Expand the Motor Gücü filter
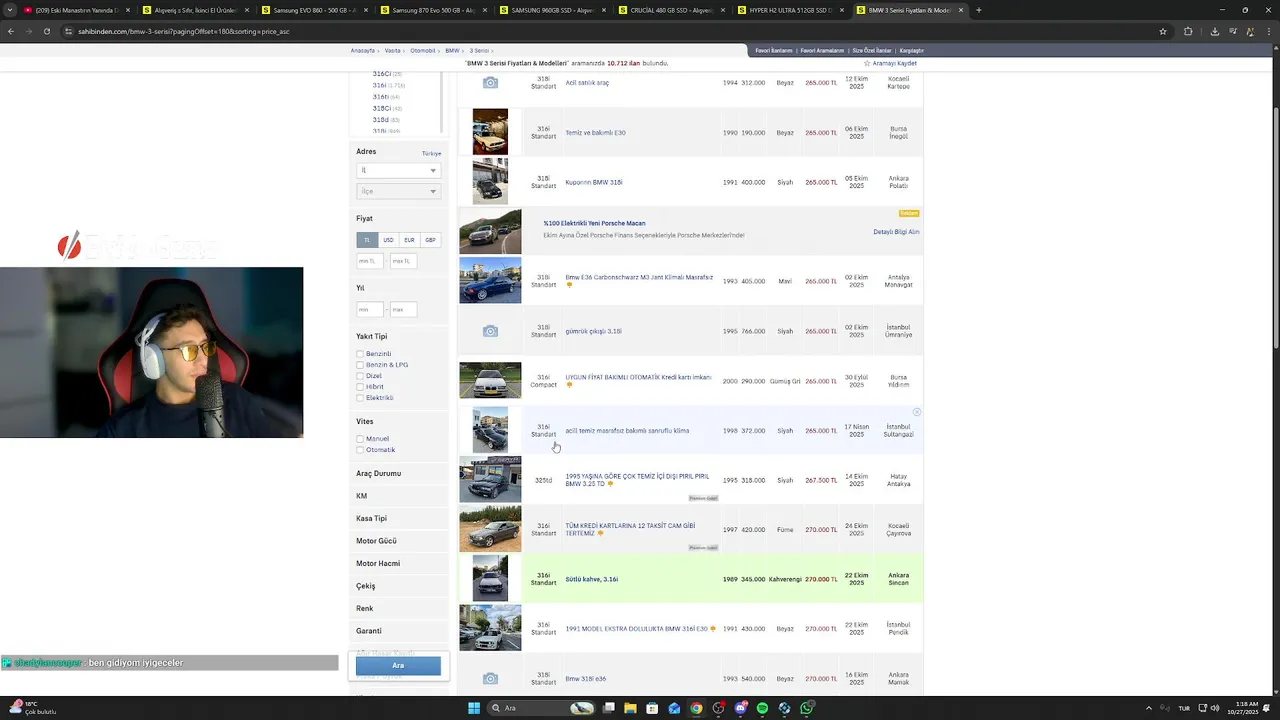 376,541
